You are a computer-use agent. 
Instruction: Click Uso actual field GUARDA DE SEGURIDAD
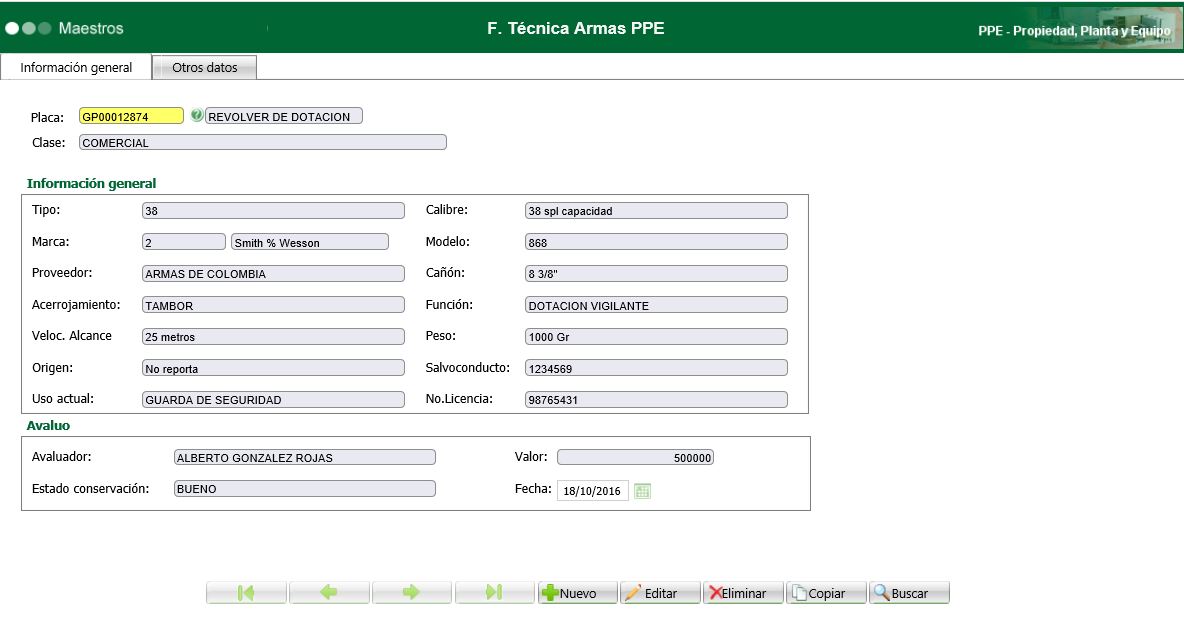pos(273,399)
